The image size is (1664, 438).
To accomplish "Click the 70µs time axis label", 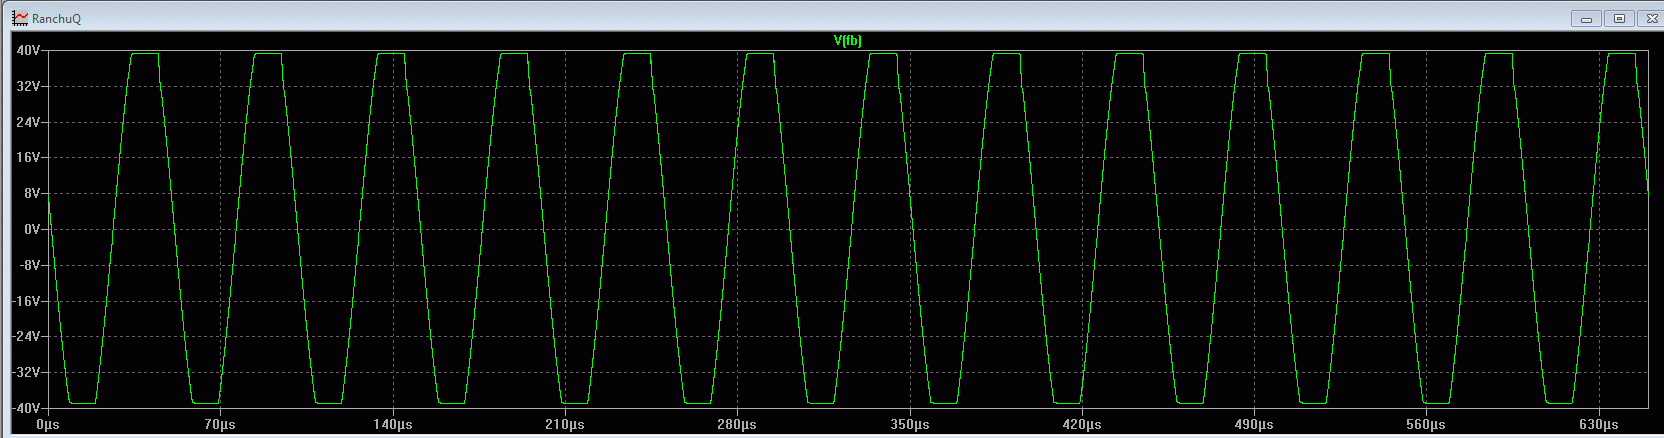I will [x=220, y=425].
